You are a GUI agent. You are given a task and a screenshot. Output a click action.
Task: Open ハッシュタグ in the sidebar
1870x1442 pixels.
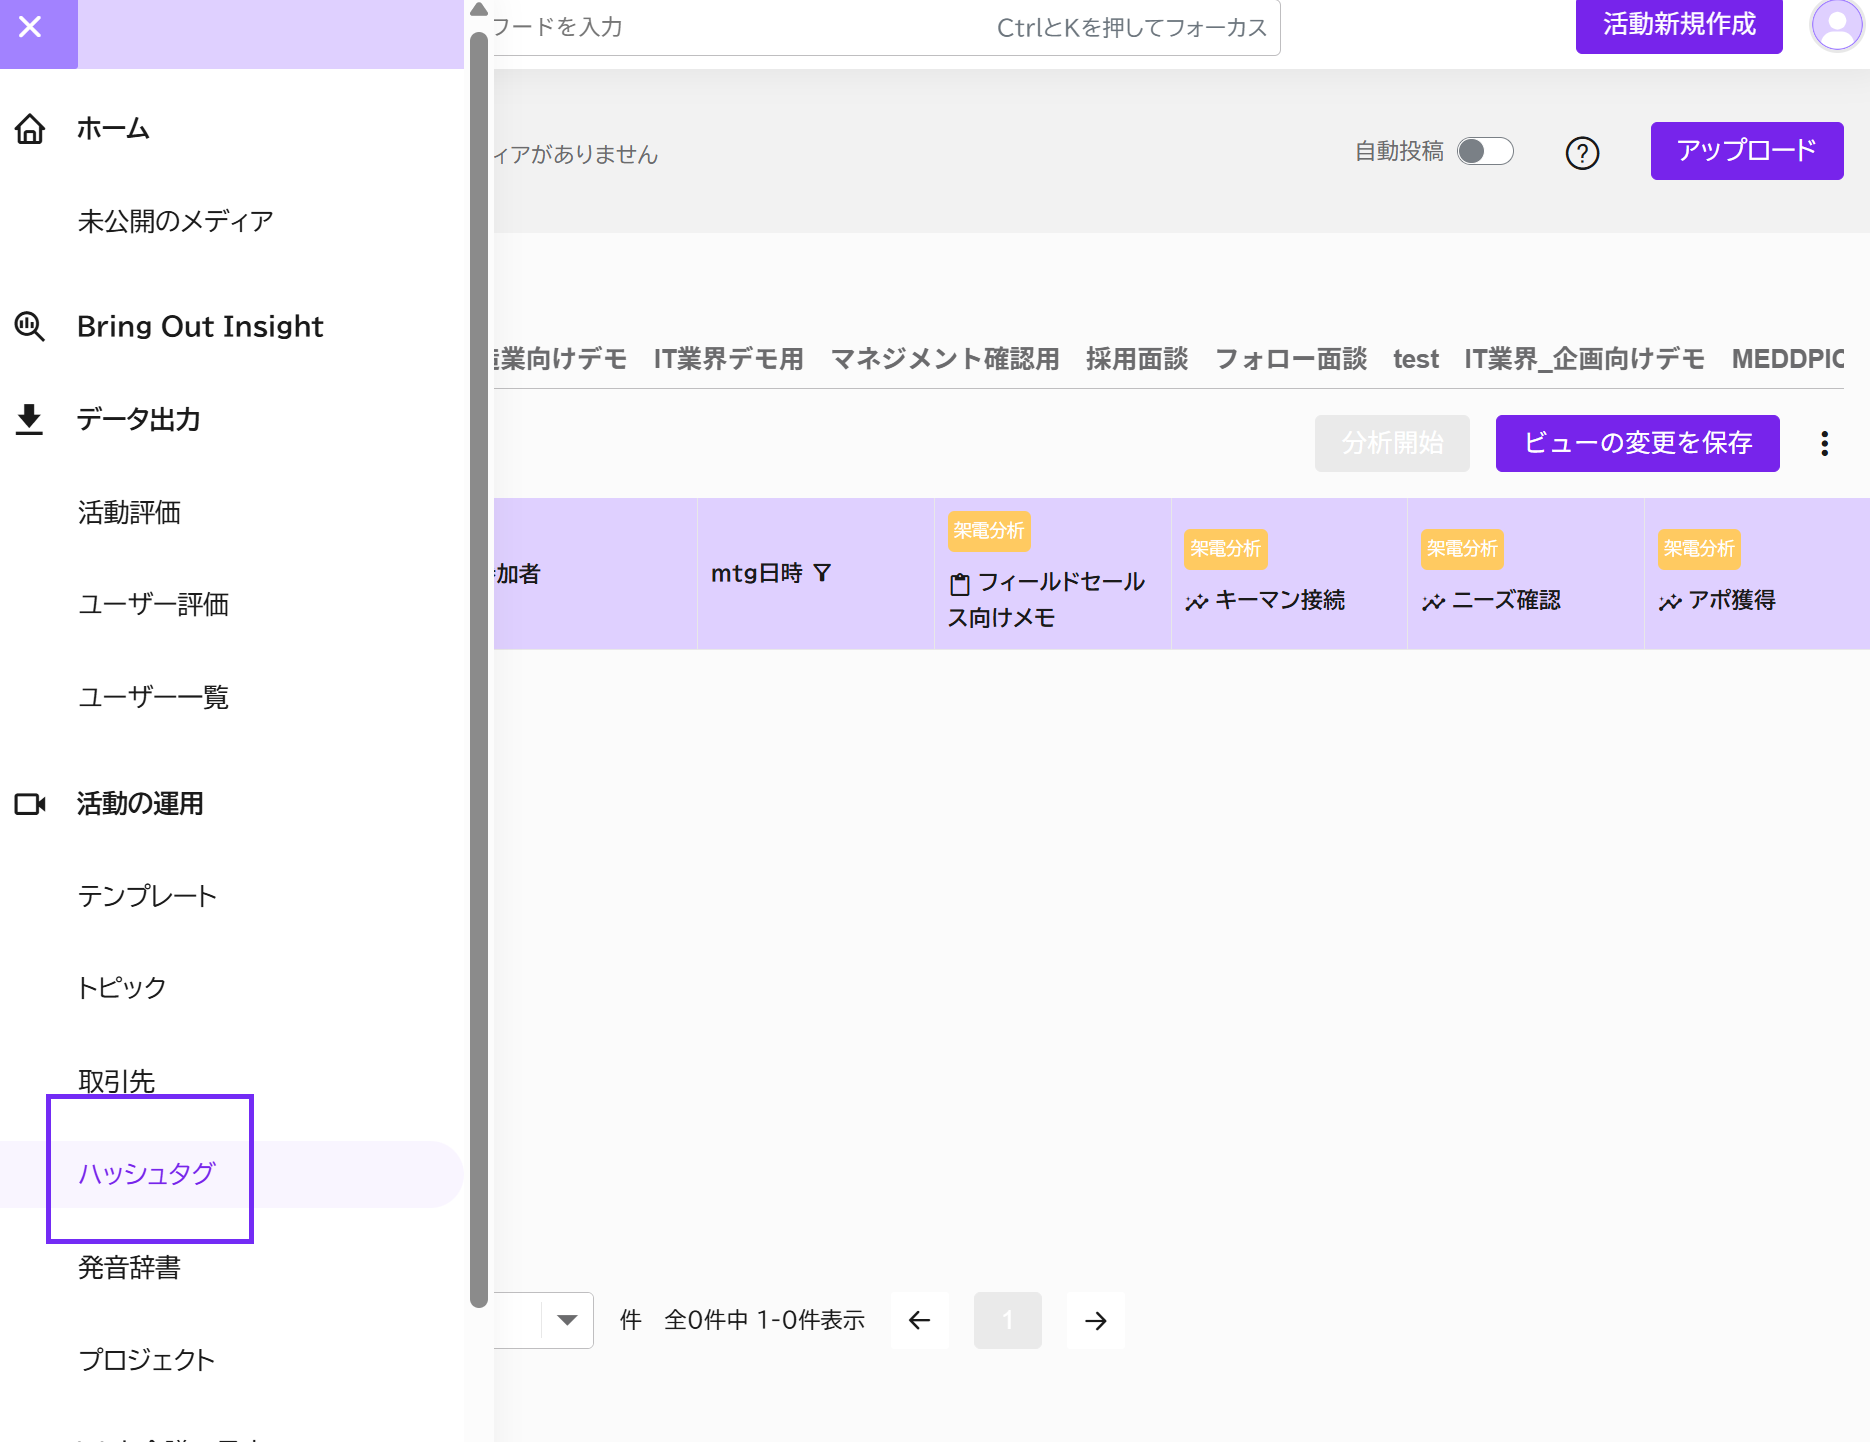coord(147,1174)
